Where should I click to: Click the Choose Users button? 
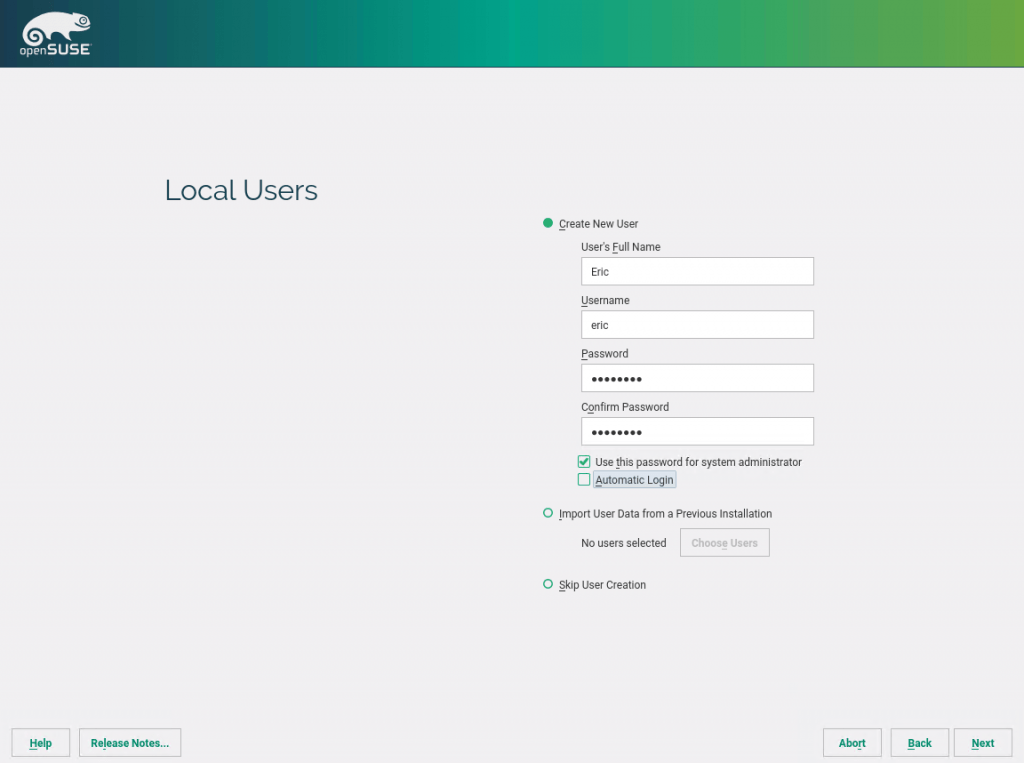coord(724,542)
